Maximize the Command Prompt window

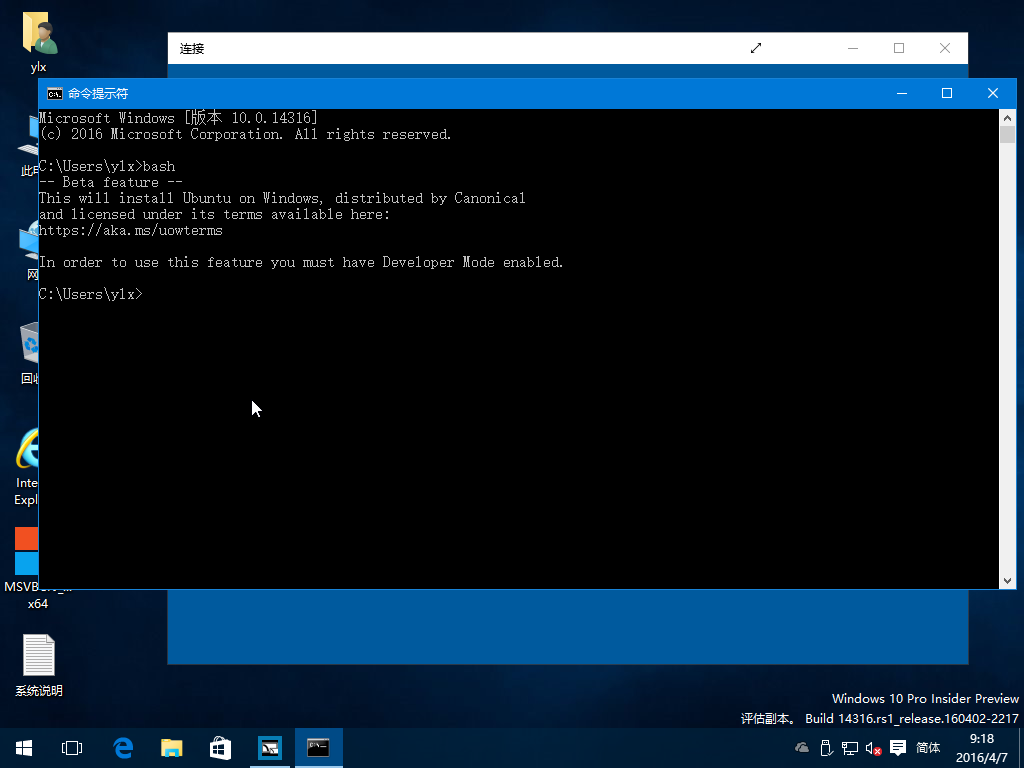(946, 93)
